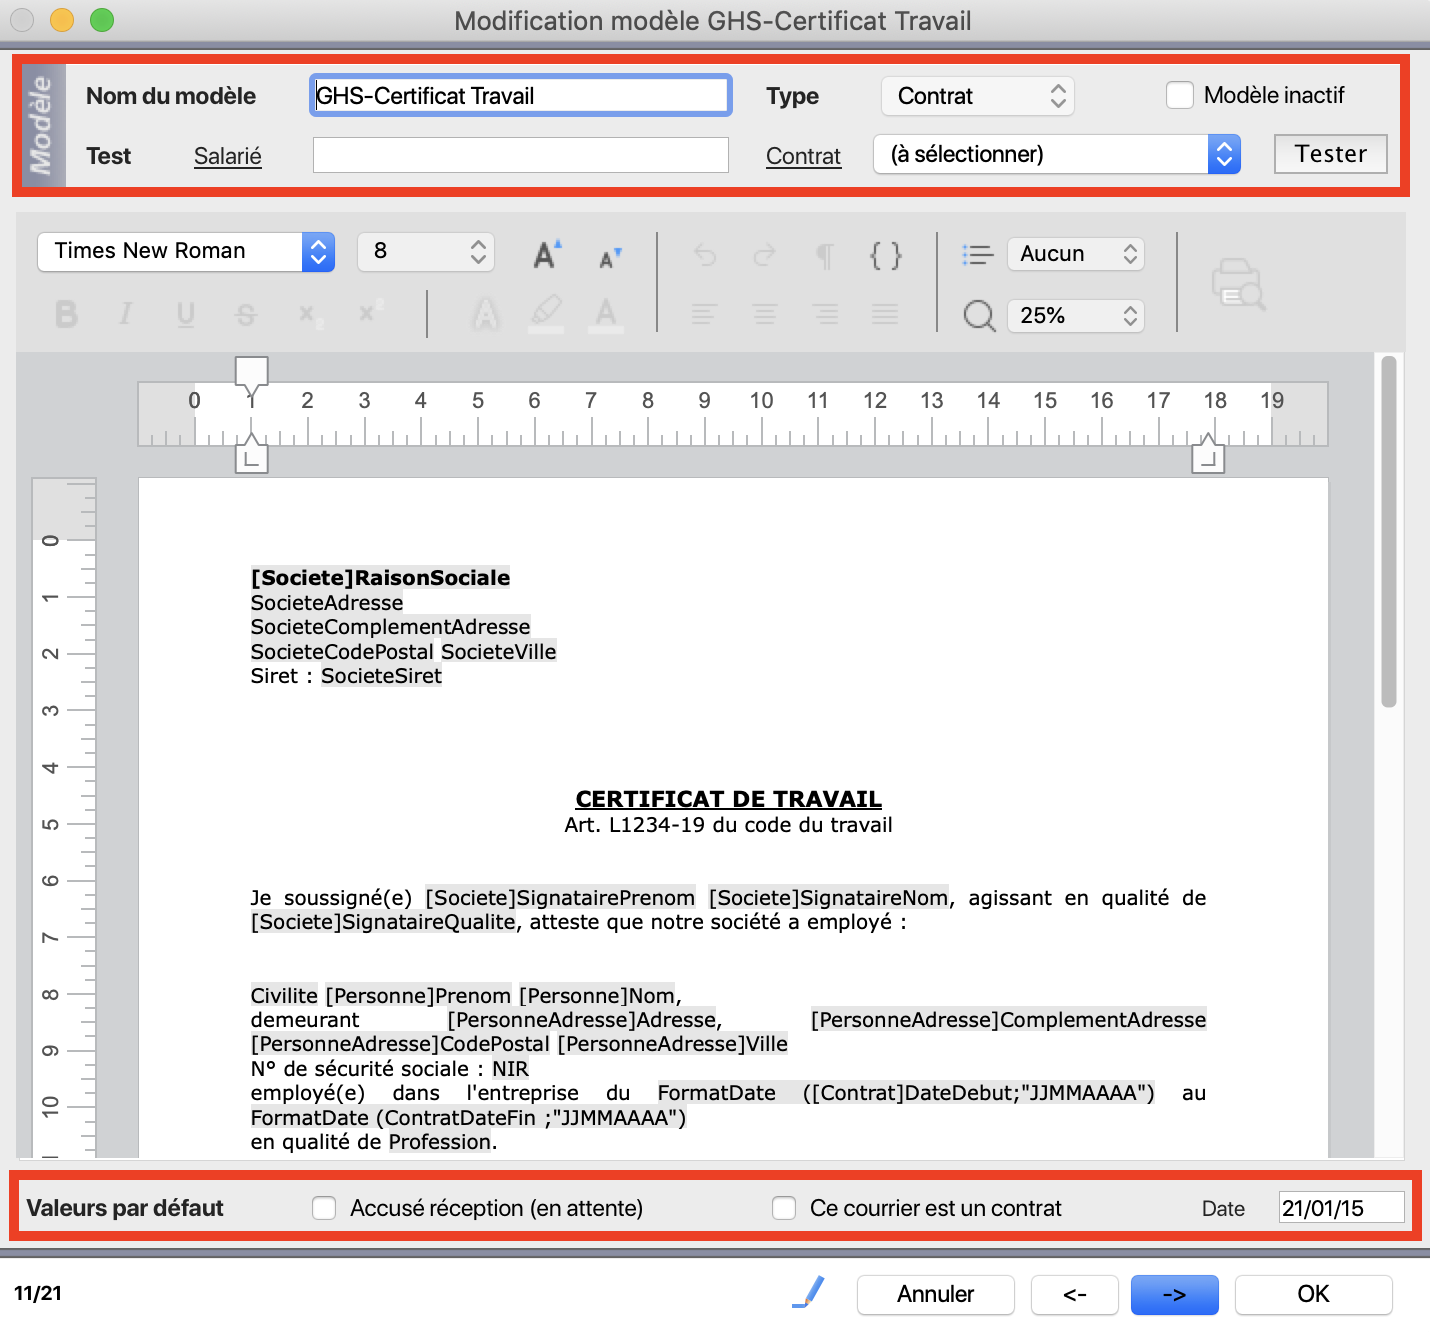
Task: Click the underlined Contrat link
Action: 804,156
